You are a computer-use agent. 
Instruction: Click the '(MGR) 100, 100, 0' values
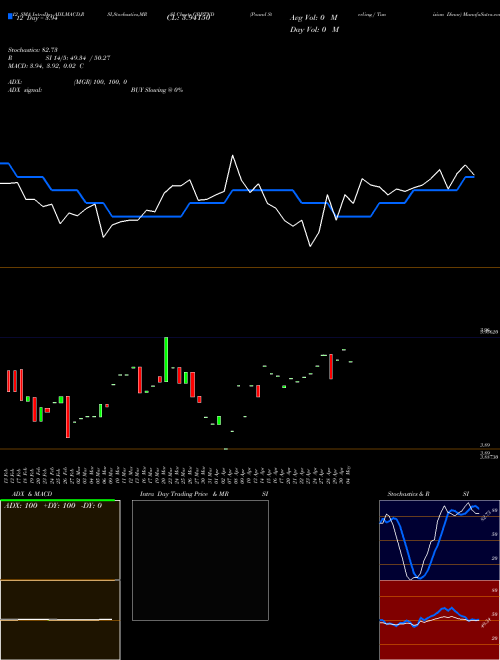pos(101,82)
